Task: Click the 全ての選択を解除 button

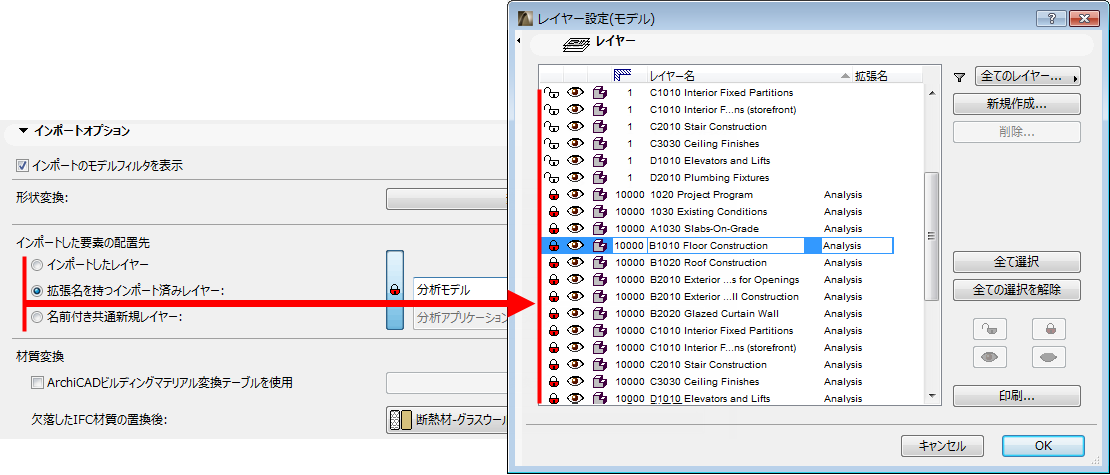Action: click(x=1017, y=290)
